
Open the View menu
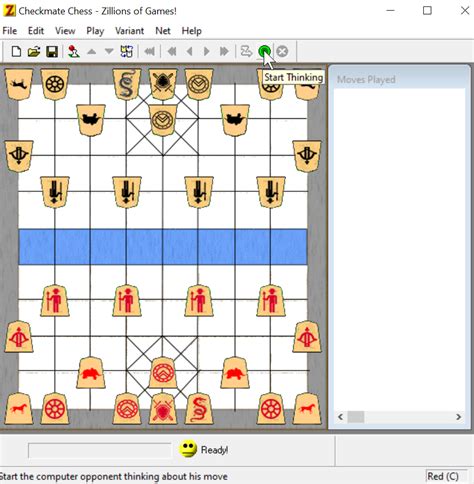[x=65, y=31]
